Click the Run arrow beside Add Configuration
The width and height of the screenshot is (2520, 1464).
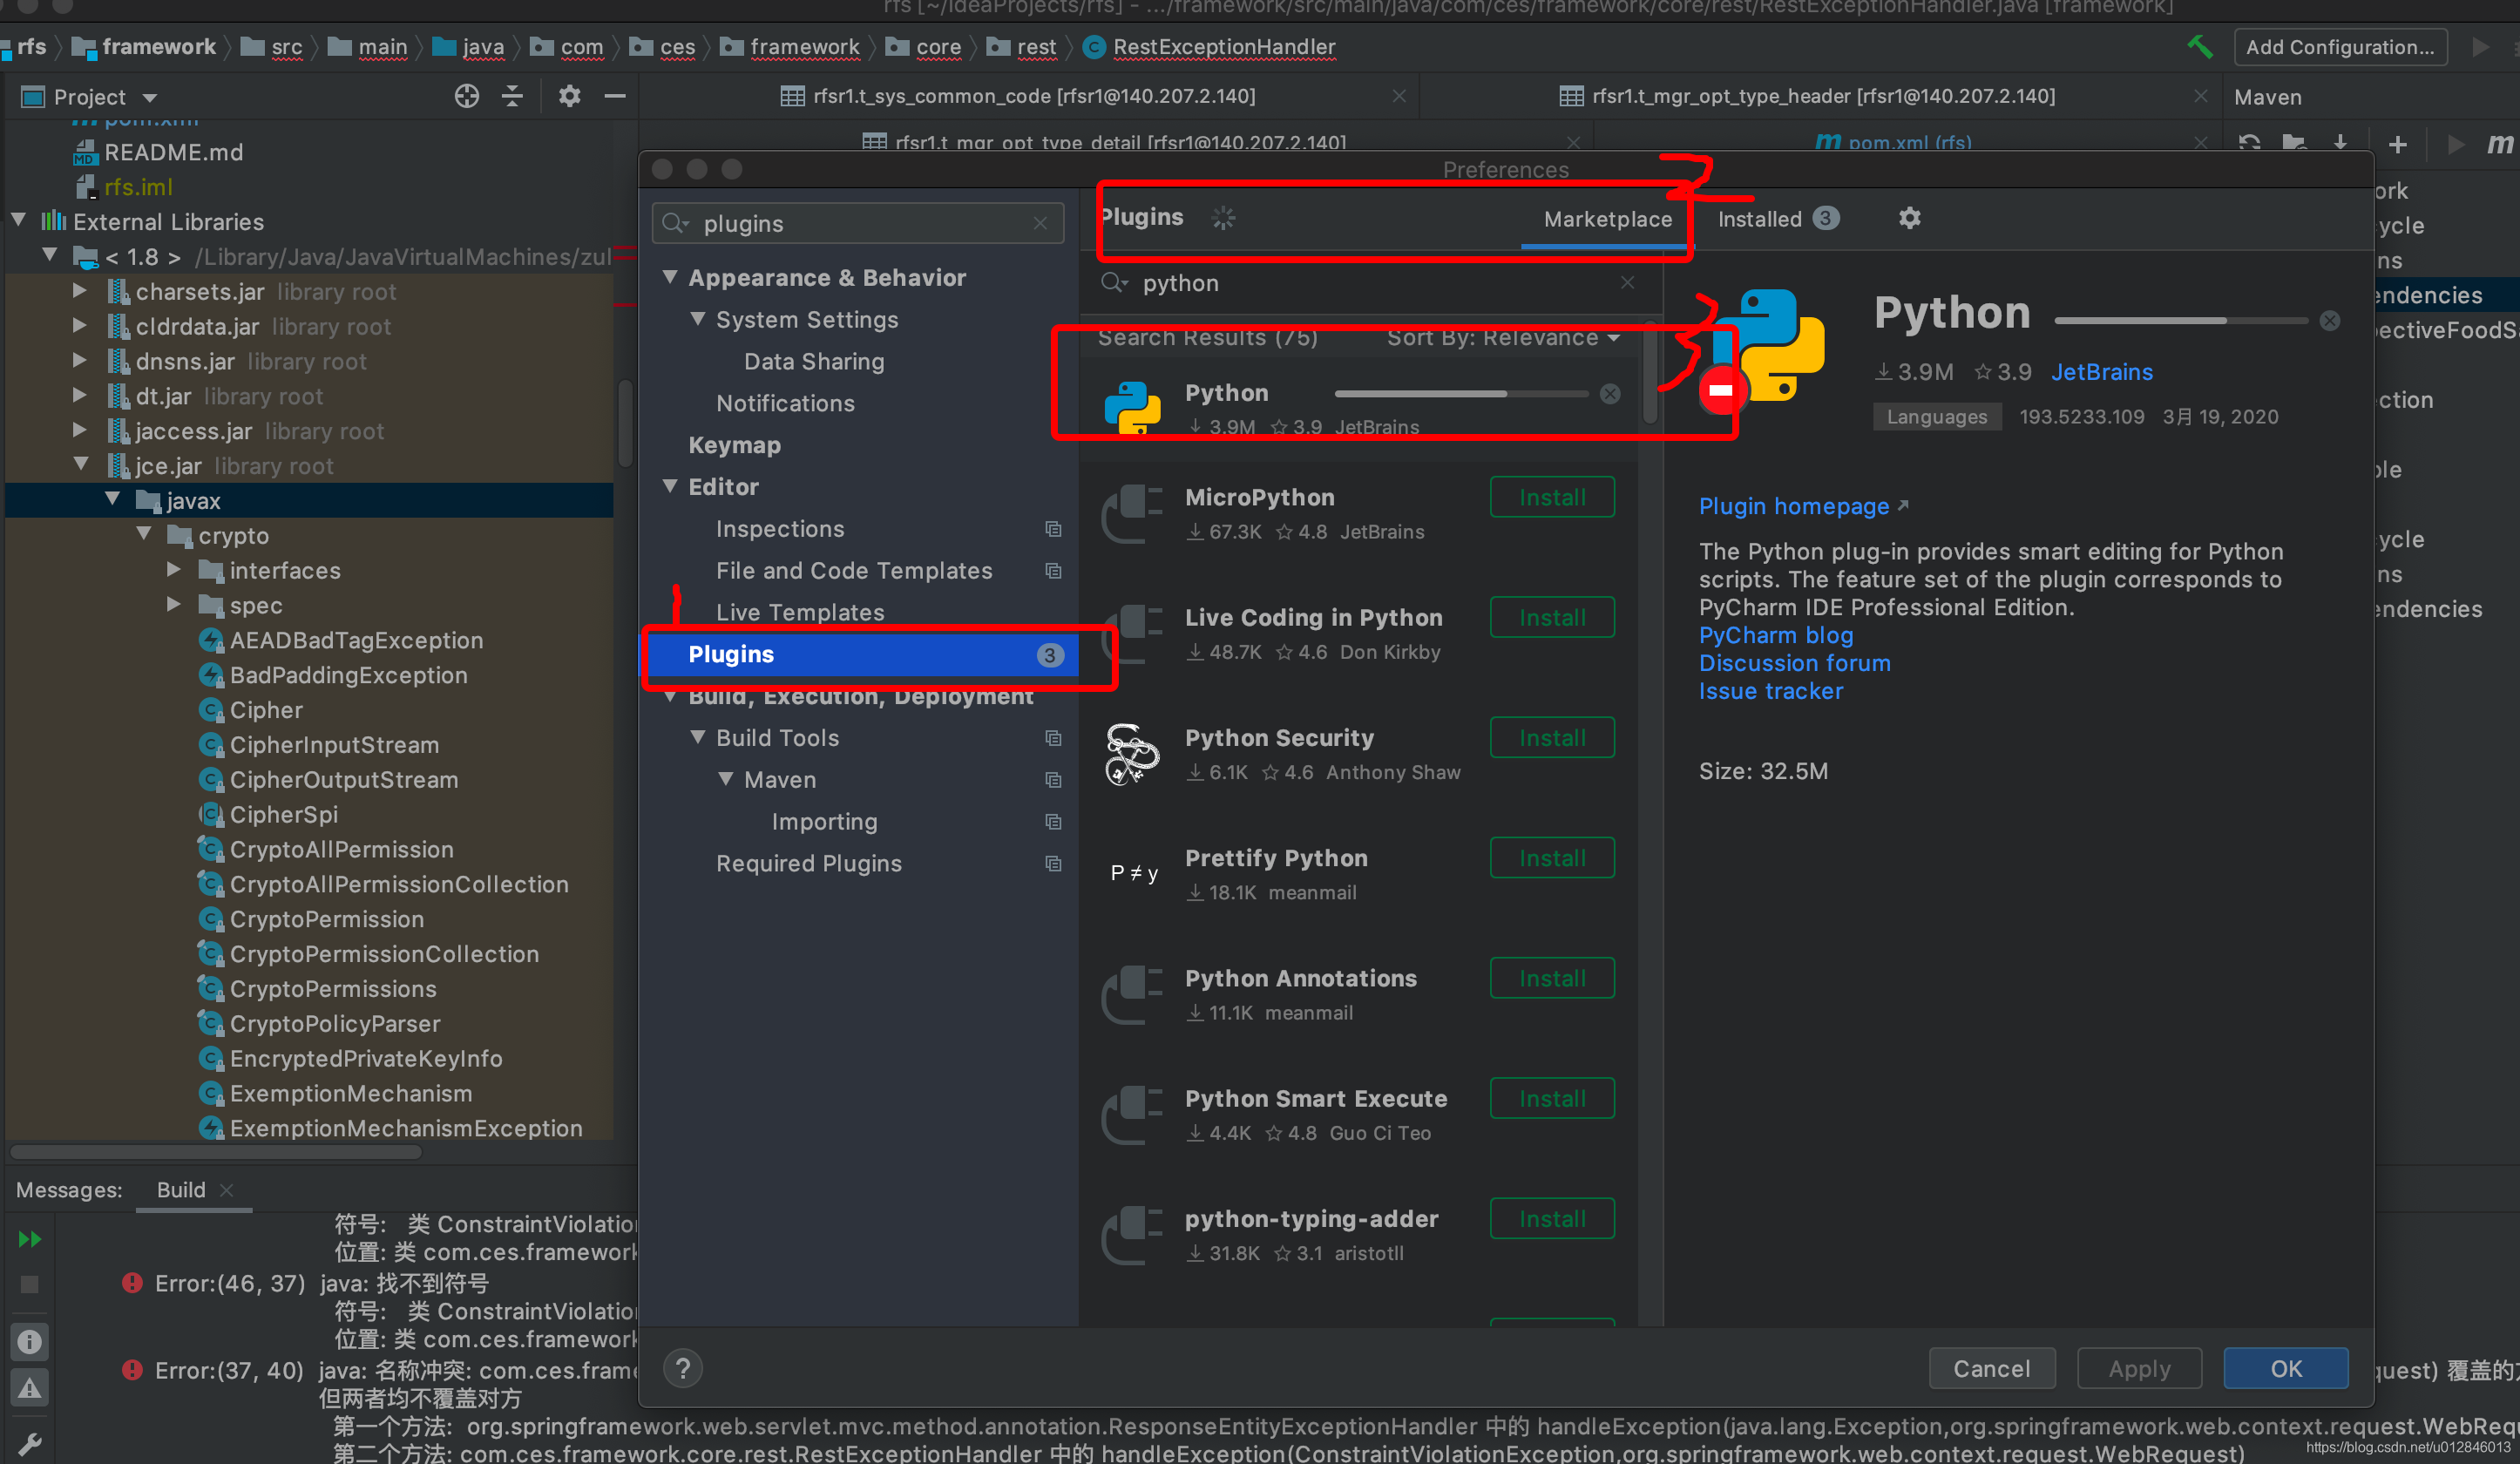coord(2480,47)
